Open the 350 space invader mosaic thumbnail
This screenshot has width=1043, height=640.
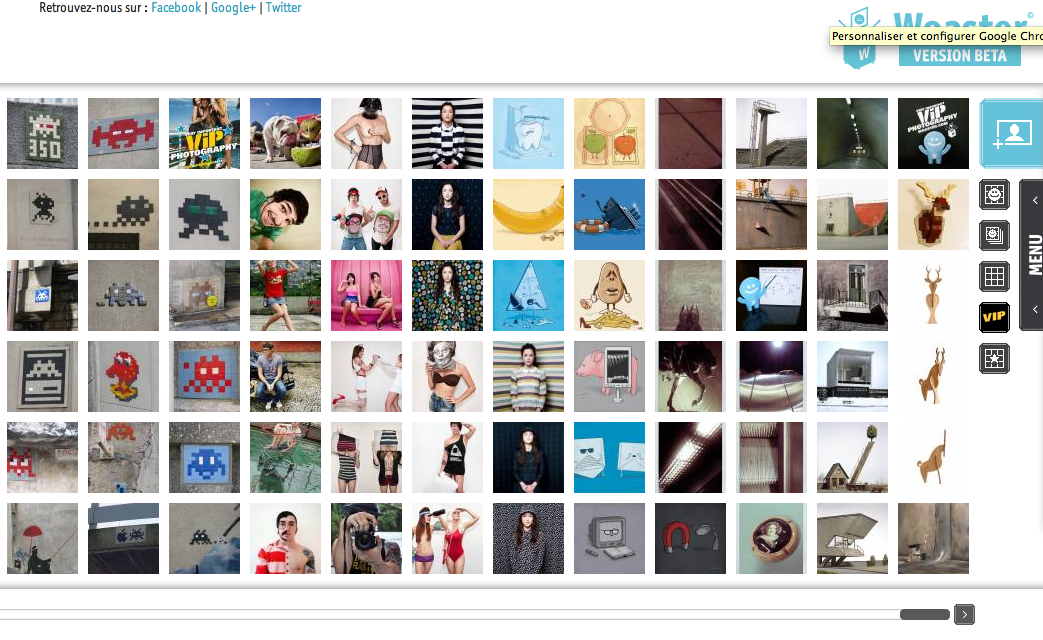tap(42, 133)
